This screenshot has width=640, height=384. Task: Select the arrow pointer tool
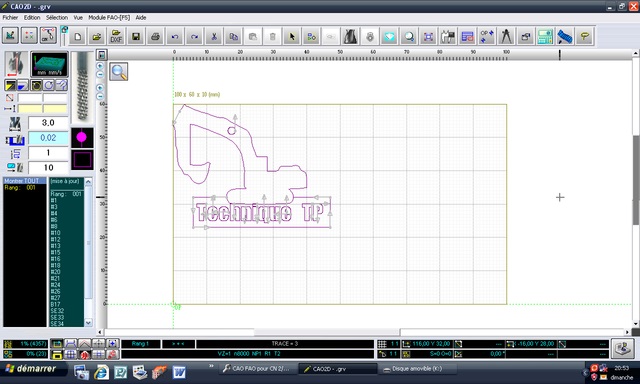(291, 36)
